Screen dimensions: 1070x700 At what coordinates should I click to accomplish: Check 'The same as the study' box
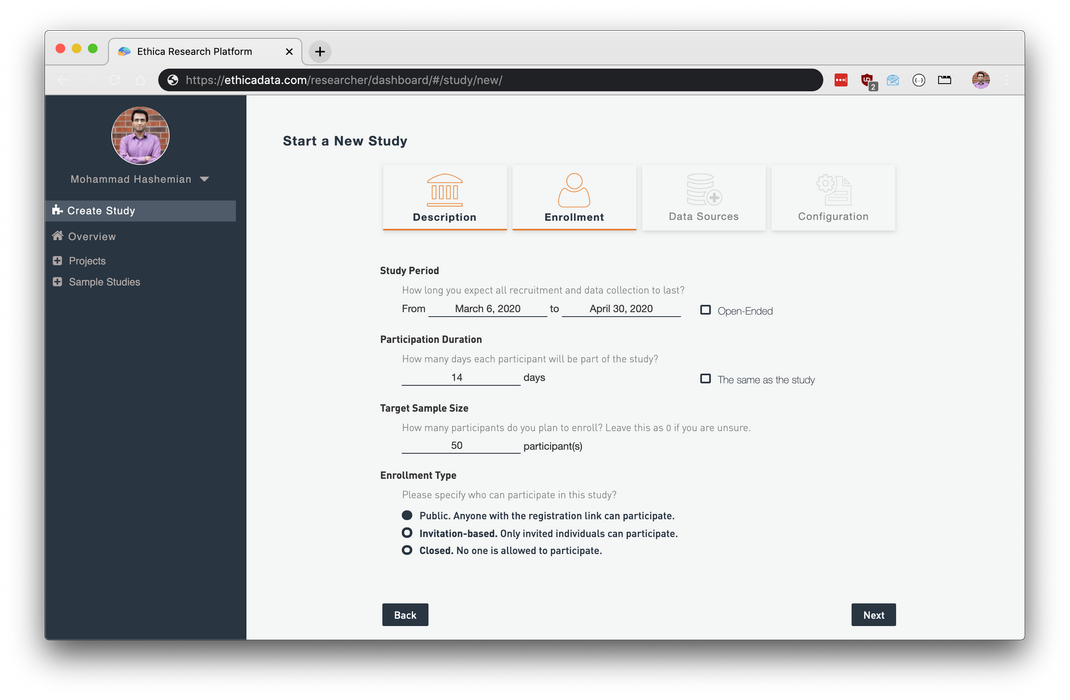[706, 379]
